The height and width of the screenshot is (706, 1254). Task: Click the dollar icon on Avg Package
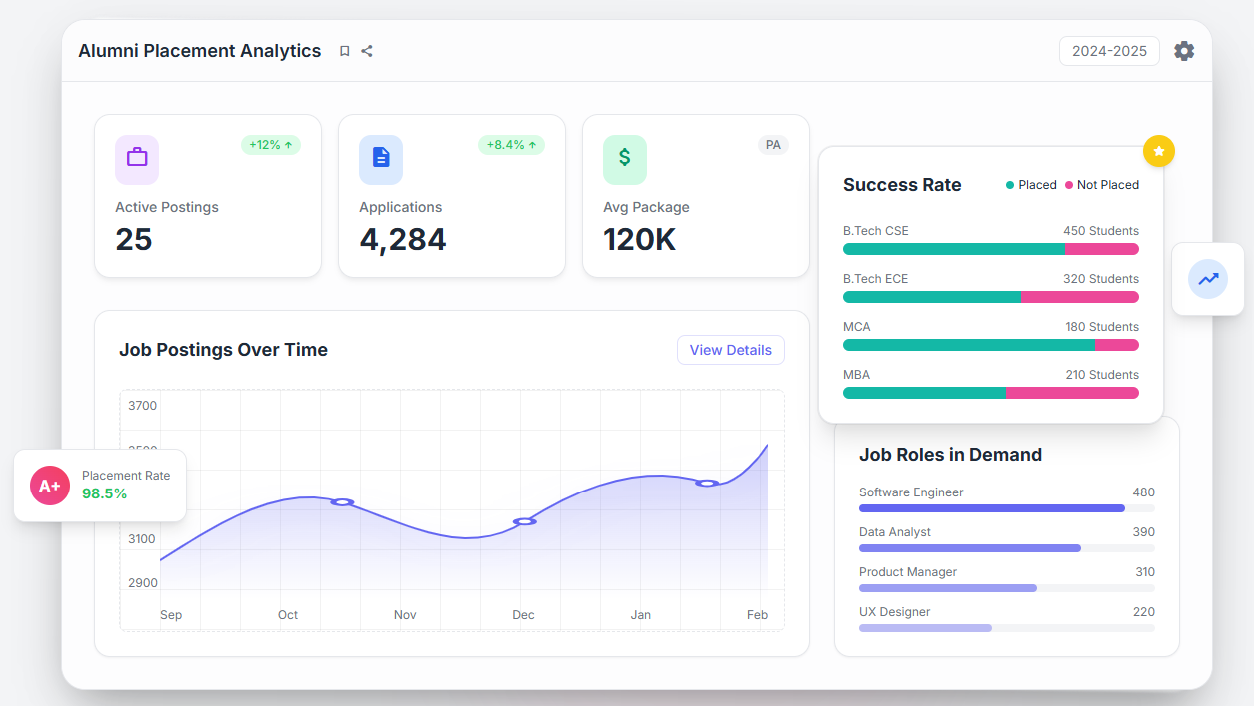coord(625,160)
